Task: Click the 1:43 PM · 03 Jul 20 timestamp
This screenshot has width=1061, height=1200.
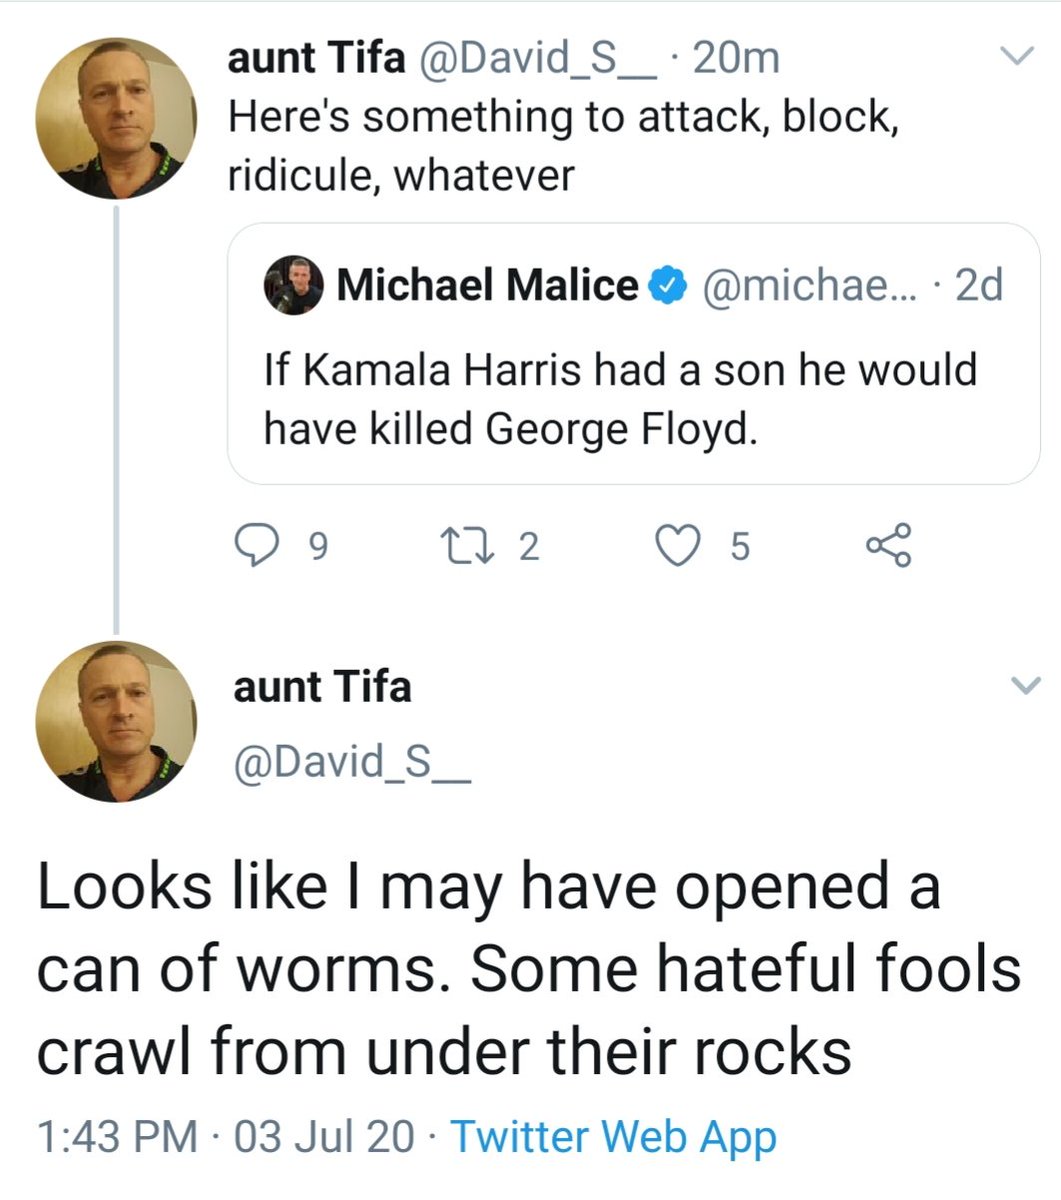Action: point(225,1137)
